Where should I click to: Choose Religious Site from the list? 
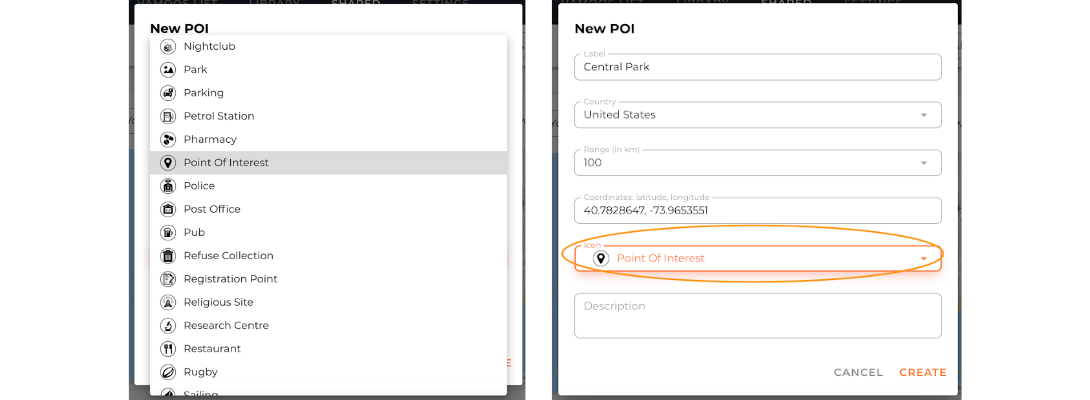tap(328, 302)
